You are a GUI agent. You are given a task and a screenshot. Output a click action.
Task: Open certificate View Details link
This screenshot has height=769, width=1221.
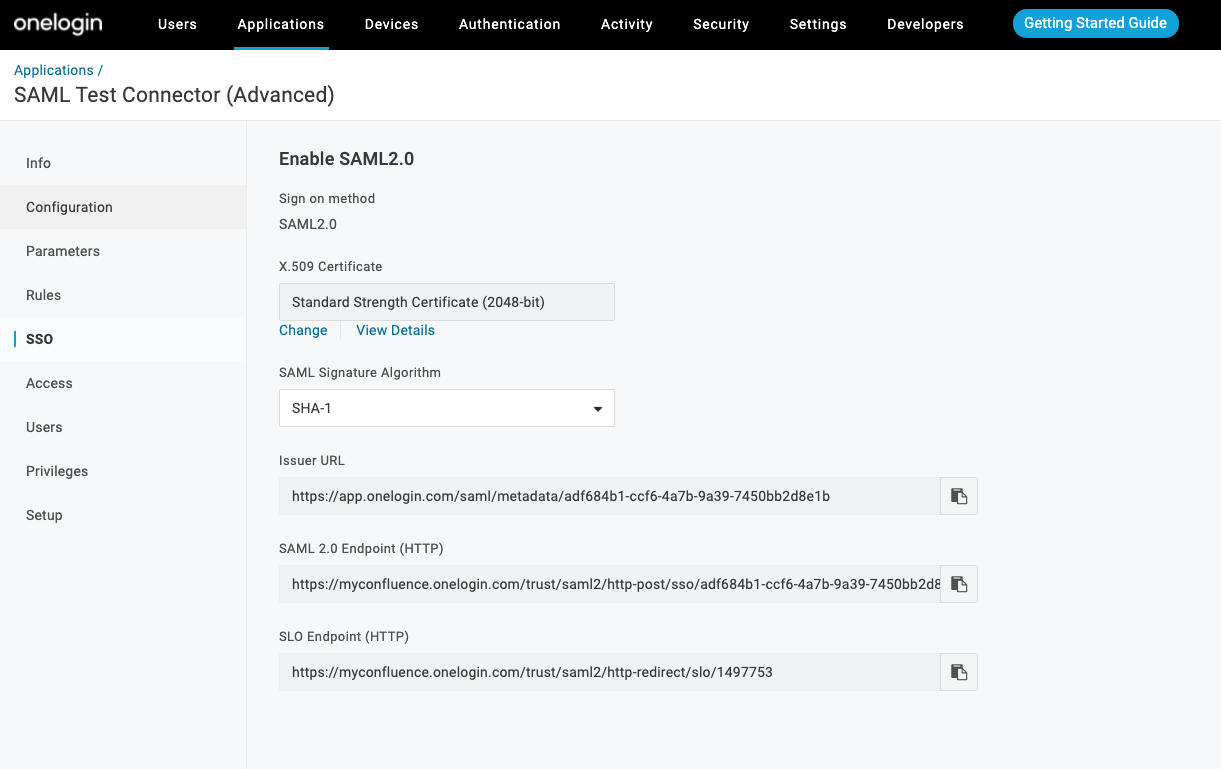395,330
